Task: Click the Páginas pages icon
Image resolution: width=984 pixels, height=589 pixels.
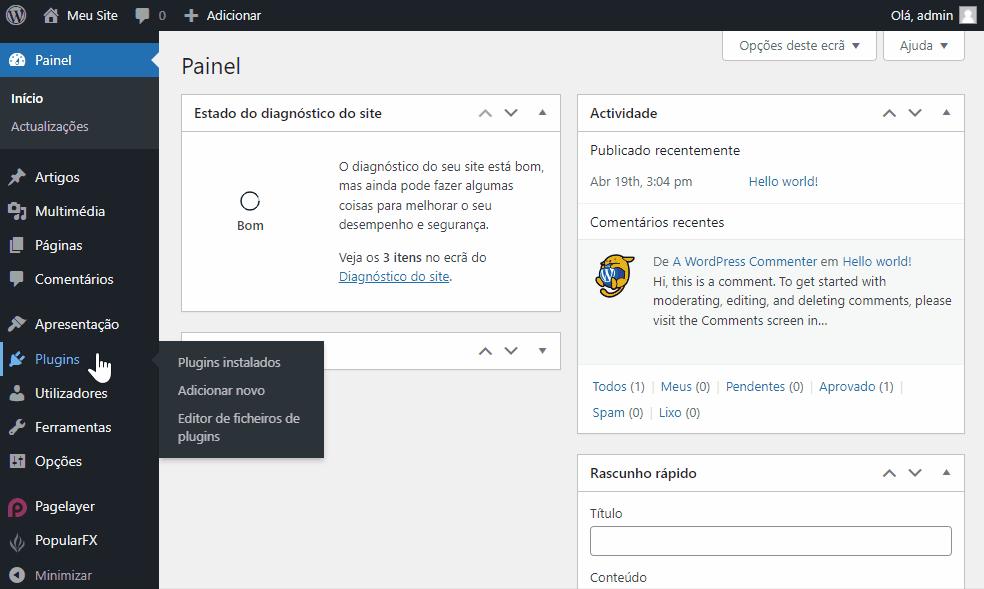Action: click(x=17, y=245)
